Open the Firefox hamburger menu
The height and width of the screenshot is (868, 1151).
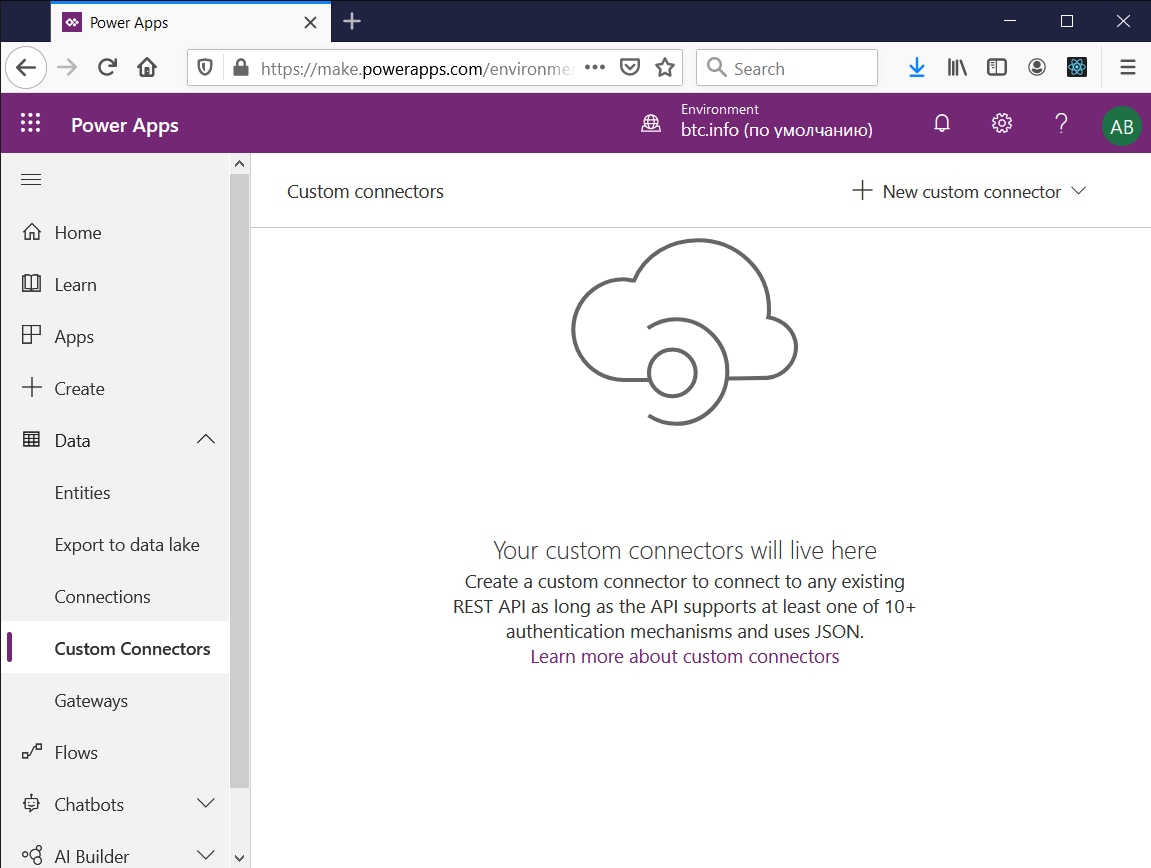[1128, 68]
